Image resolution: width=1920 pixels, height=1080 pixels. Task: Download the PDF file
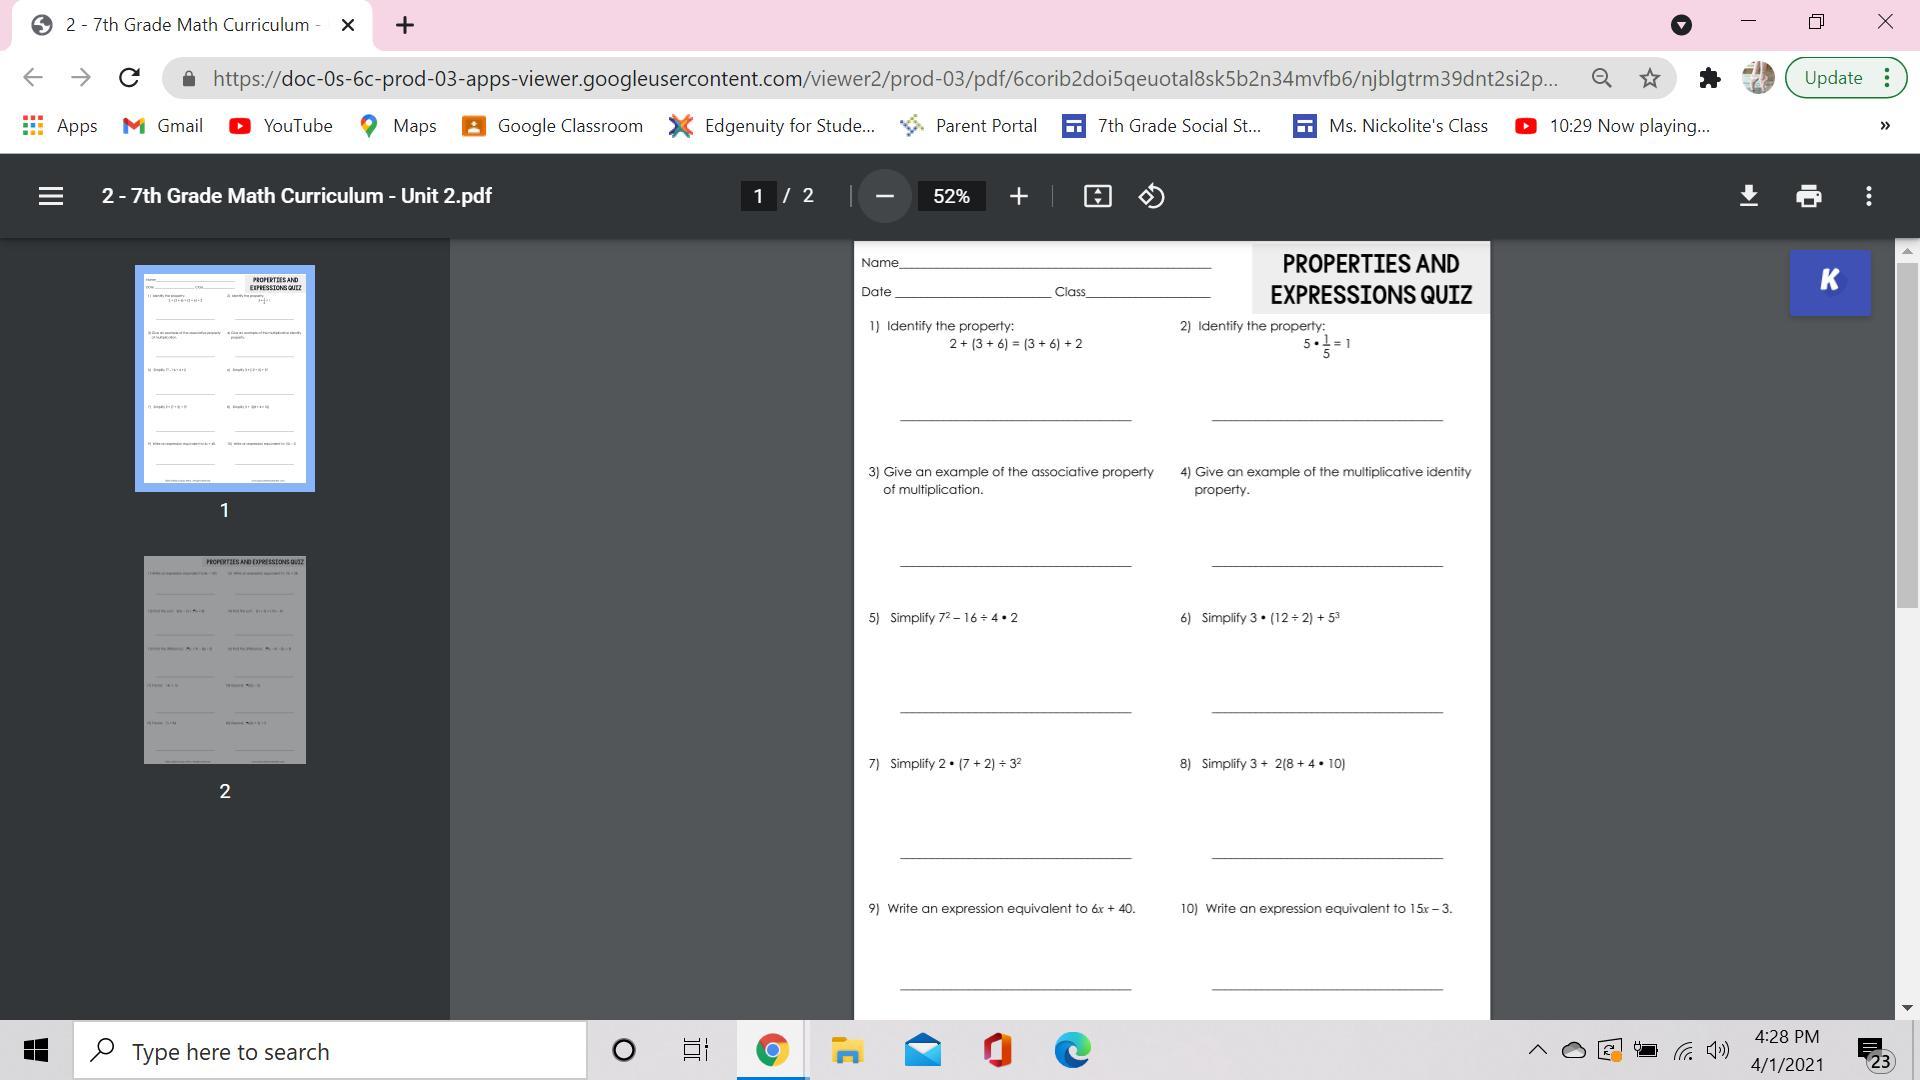coord(1748,196)
